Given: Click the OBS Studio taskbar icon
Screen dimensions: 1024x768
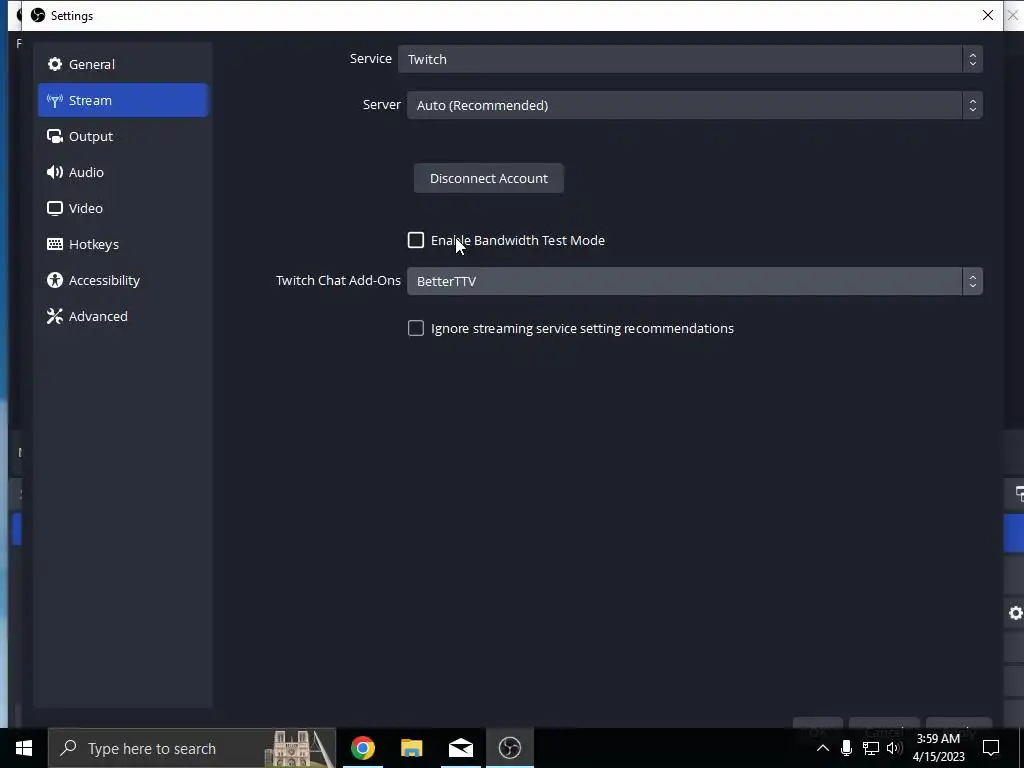Looking at the screenshot, I should tap(509, 748).
